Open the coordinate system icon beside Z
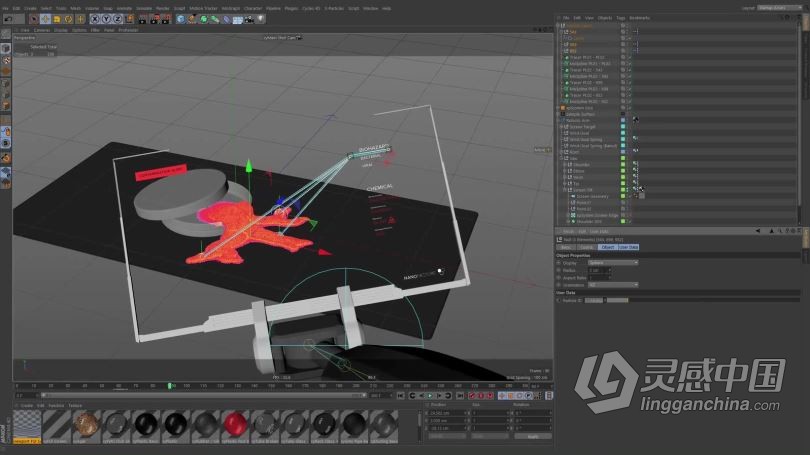 [129, 19]
